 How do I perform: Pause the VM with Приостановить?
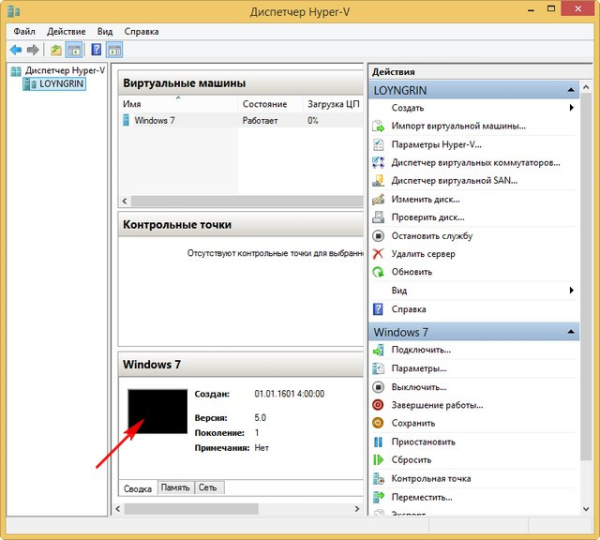pyautogui.click(x=423, y=441)
